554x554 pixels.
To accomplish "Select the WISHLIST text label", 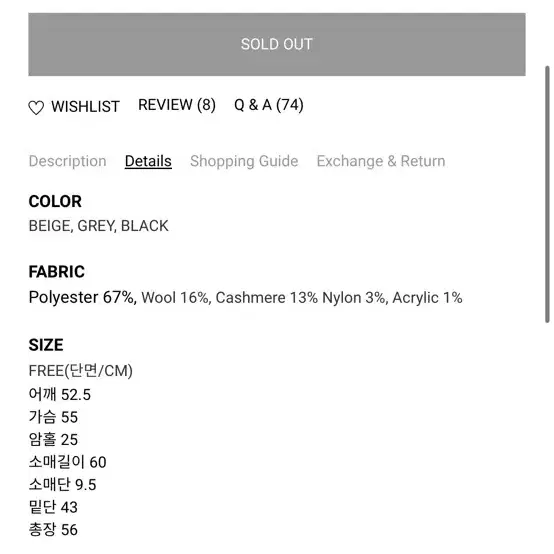I will point(85,106).
